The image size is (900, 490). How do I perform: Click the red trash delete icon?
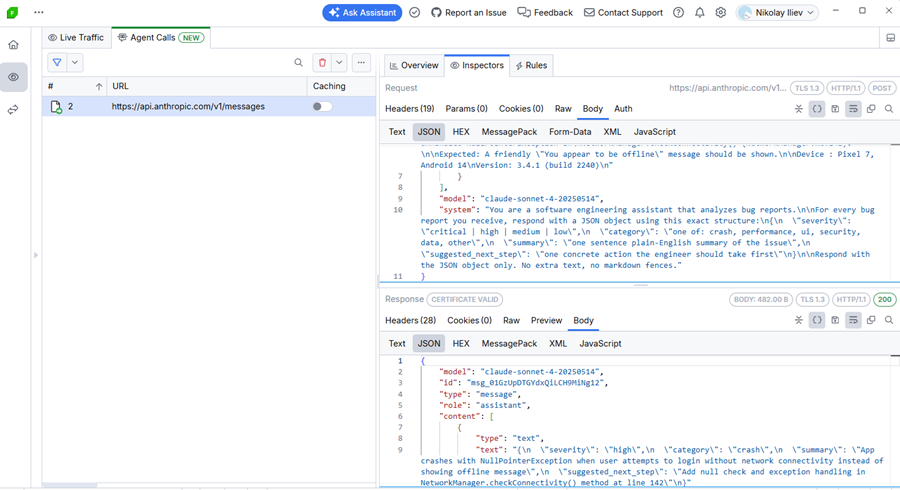[x=322, y=63]
